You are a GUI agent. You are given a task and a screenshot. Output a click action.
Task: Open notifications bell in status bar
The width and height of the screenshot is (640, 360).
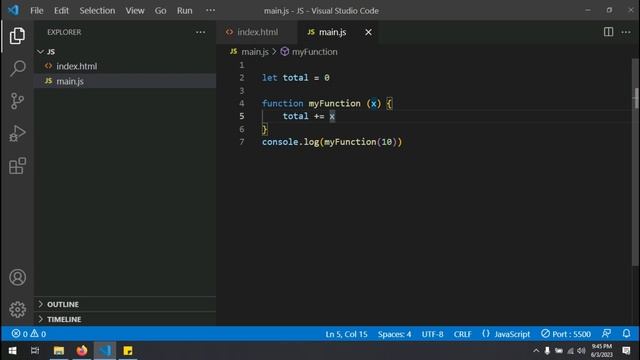[626, 334]
